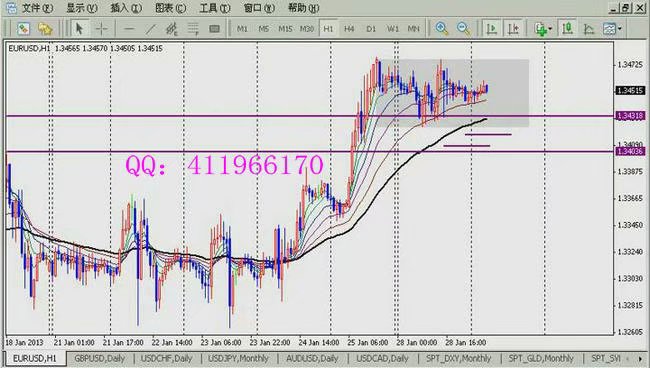The width and height of the screenshot is (650, 368).
Task: Click the 1.34318 purple price level label
Action: click(631, 116)
